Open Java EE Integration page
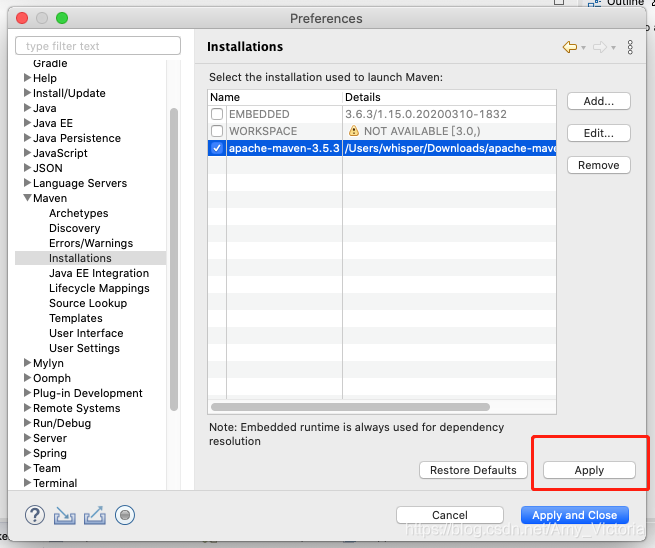 99,273
